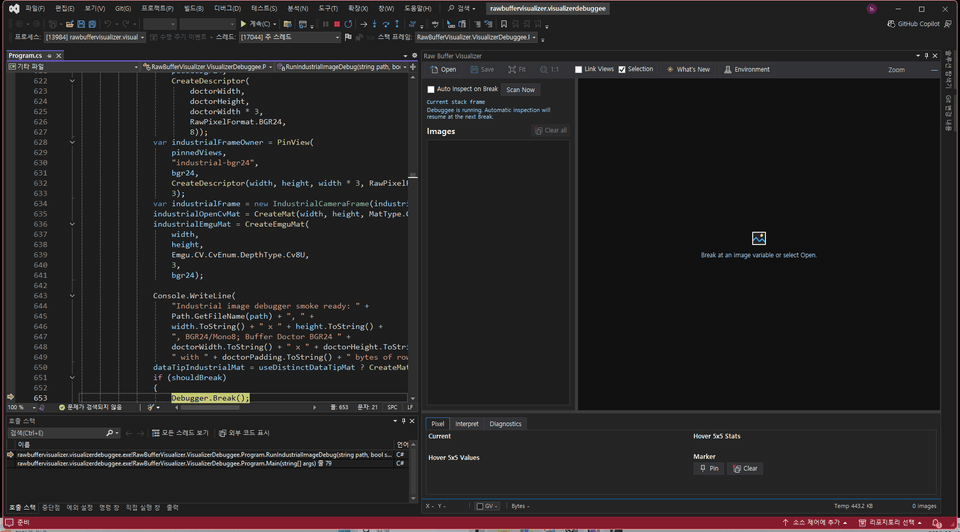This screenshot has height=532, width=960.
Task: Open the RunIndustrialImageDebug member dropdown
Action: [x=342, y=67]
